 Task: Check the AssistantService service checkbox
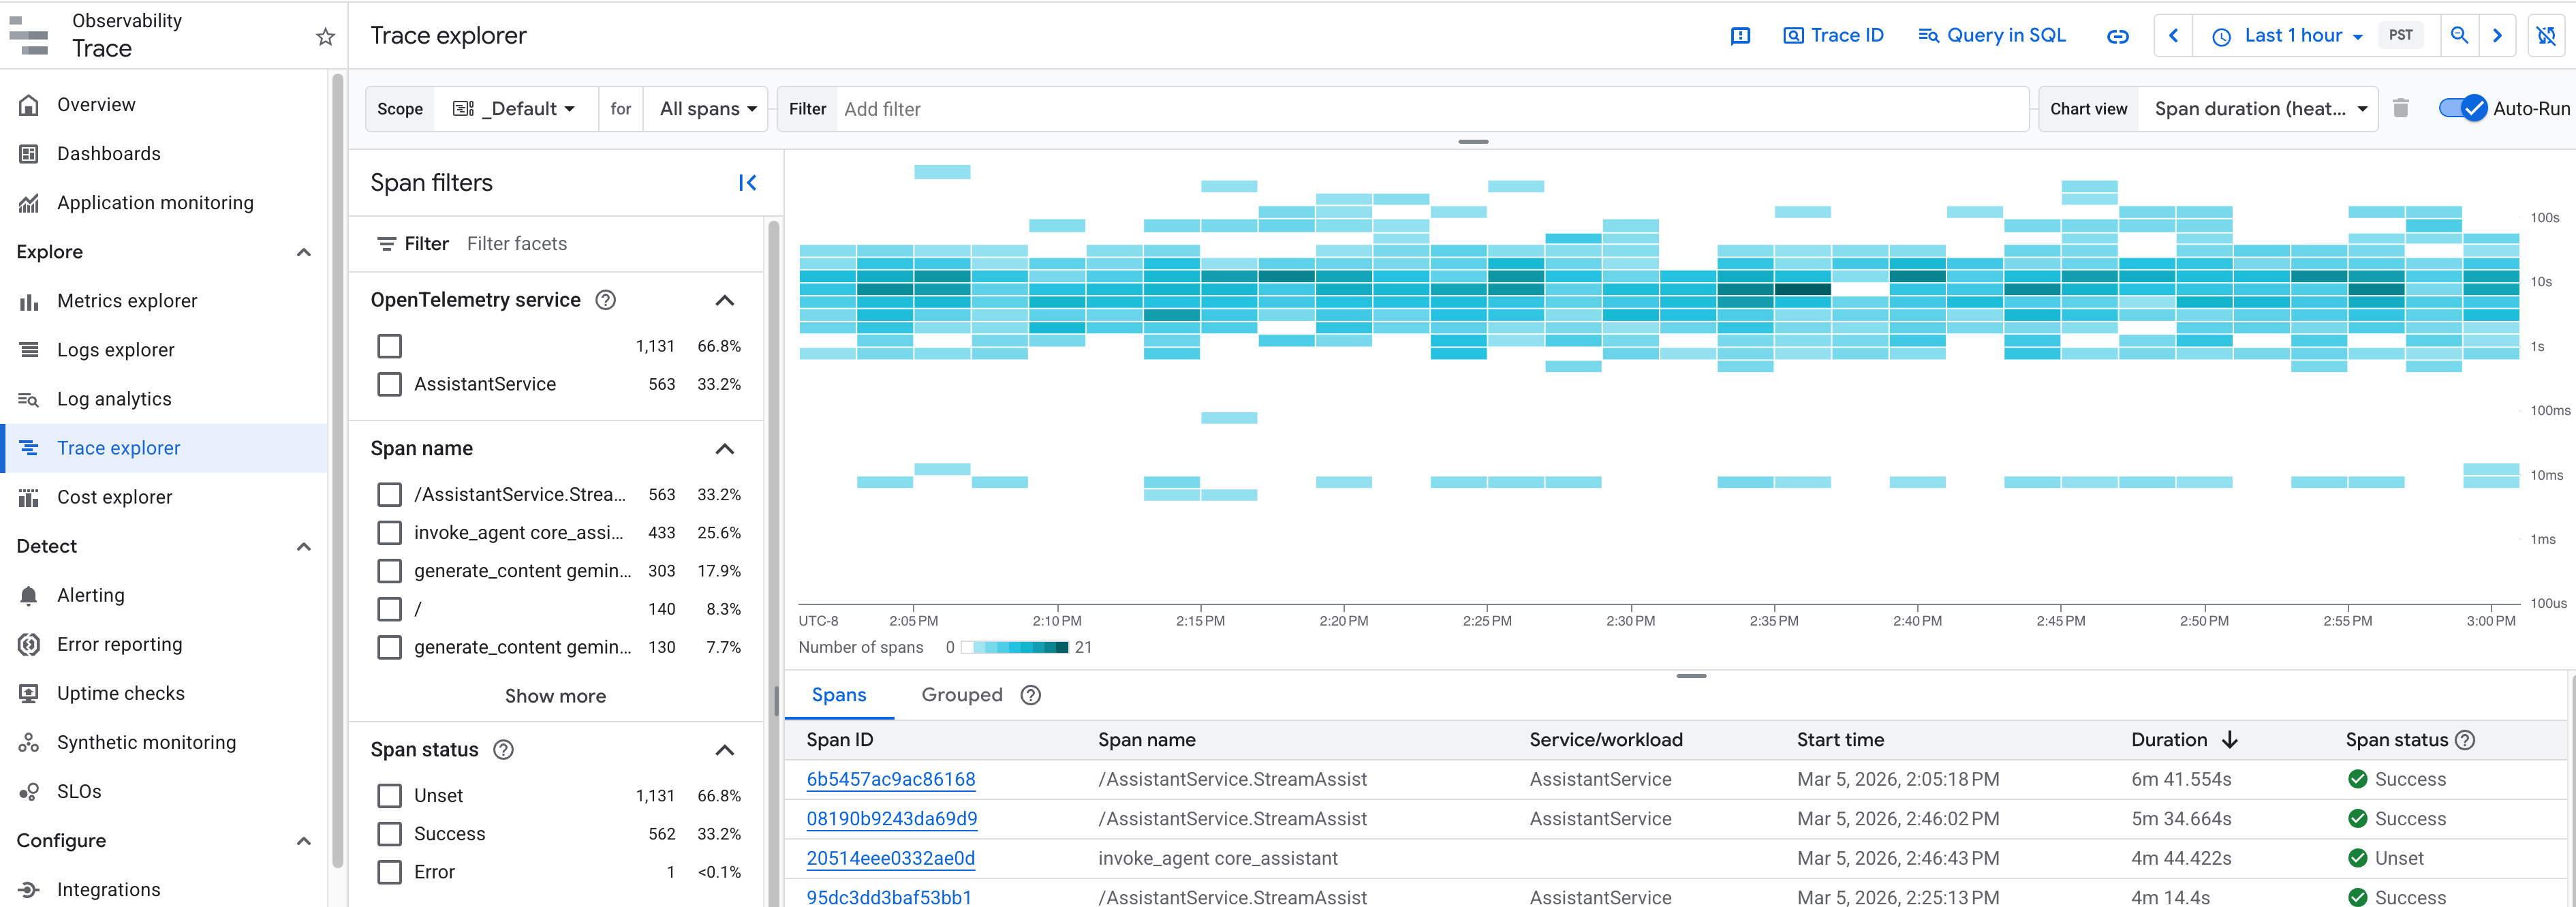389,383
